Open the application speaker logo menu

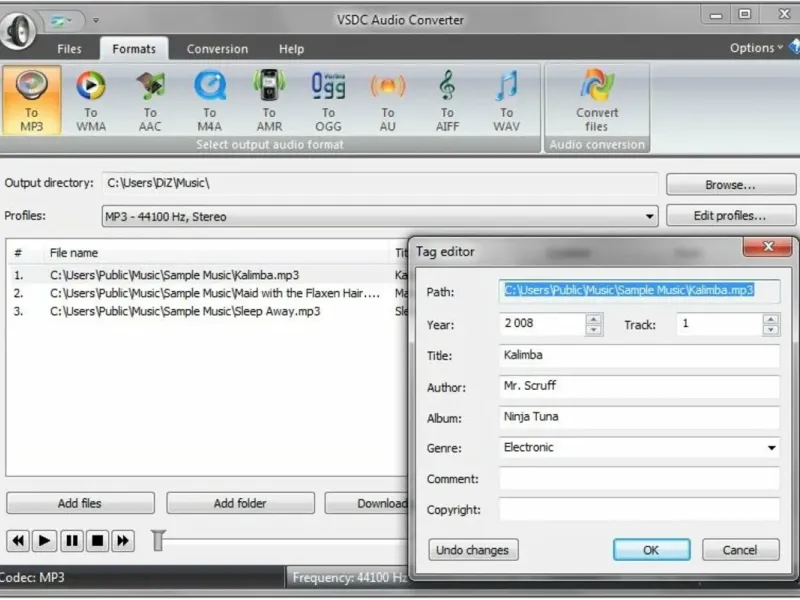pos(18,30)
